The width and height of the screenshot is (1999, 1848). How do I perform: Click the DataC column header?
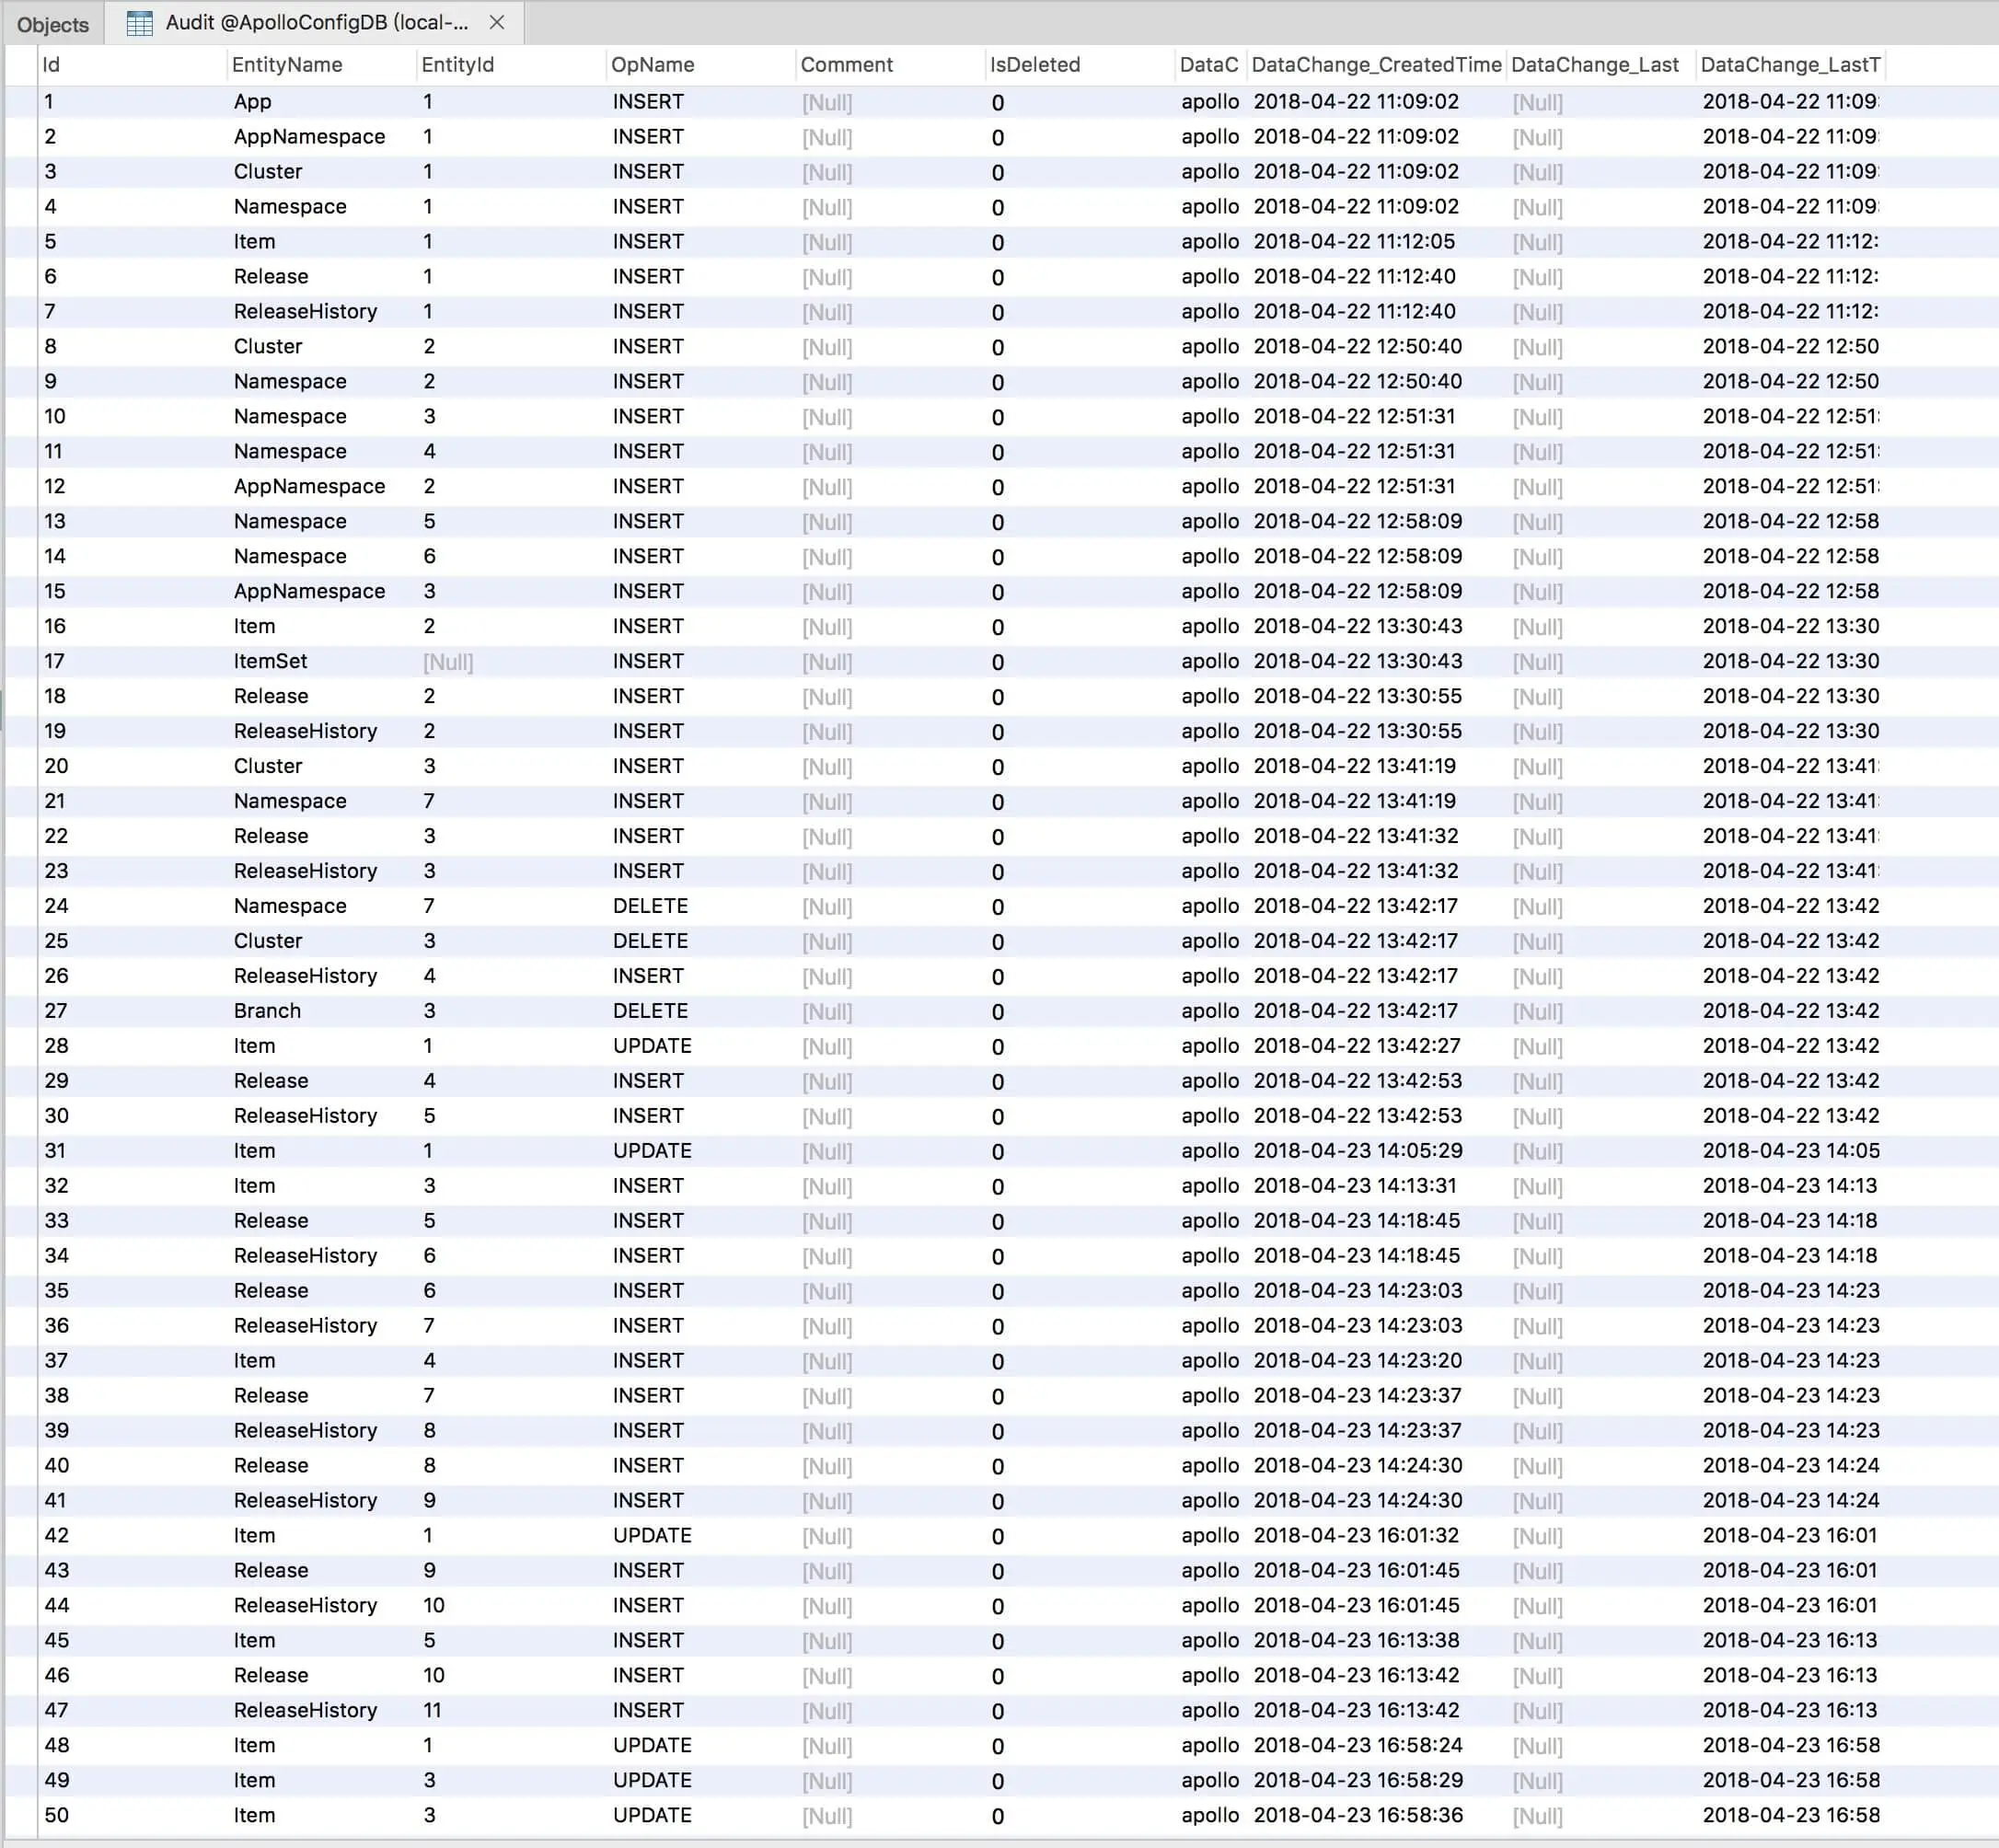tap(1209, 65)
